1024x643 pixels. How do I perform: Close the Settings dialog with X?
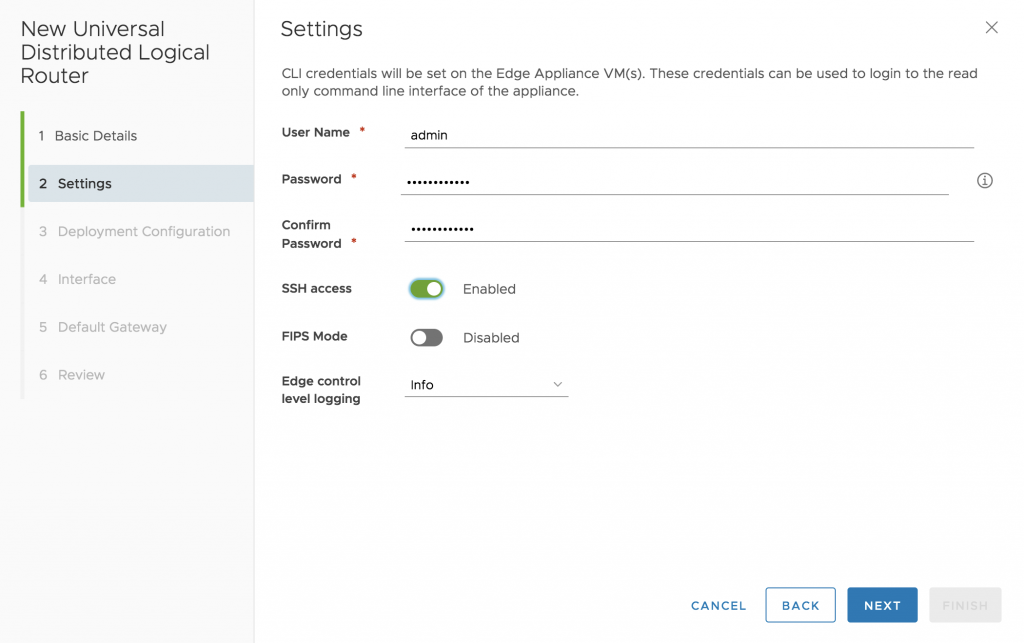pyautogui.click(x=991, y=27)
